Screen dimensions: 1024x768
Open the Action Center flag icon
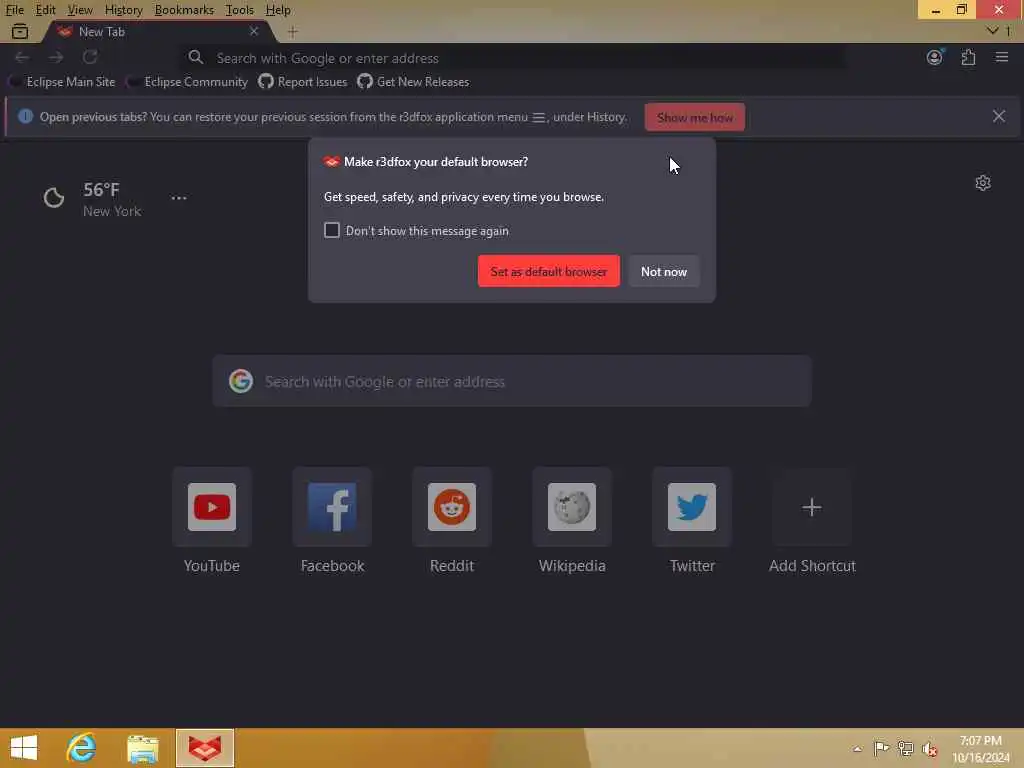pos(881,748)
